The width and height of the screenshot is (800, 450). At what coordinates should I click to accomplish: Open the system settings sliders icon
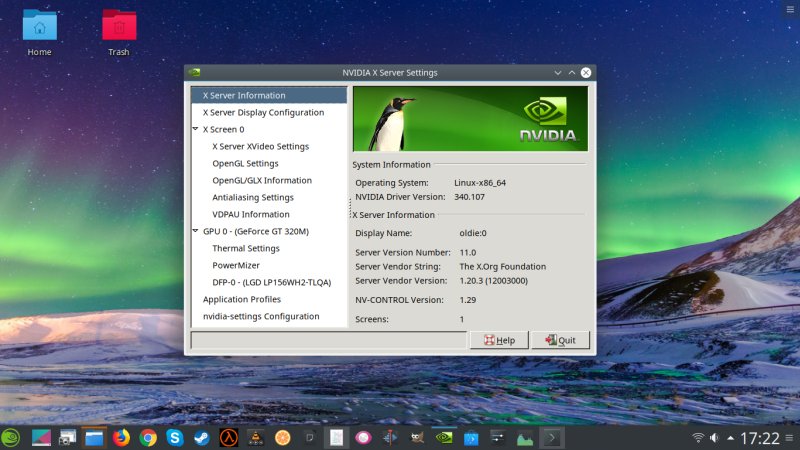pyautogui.click(x=497, y=438)
